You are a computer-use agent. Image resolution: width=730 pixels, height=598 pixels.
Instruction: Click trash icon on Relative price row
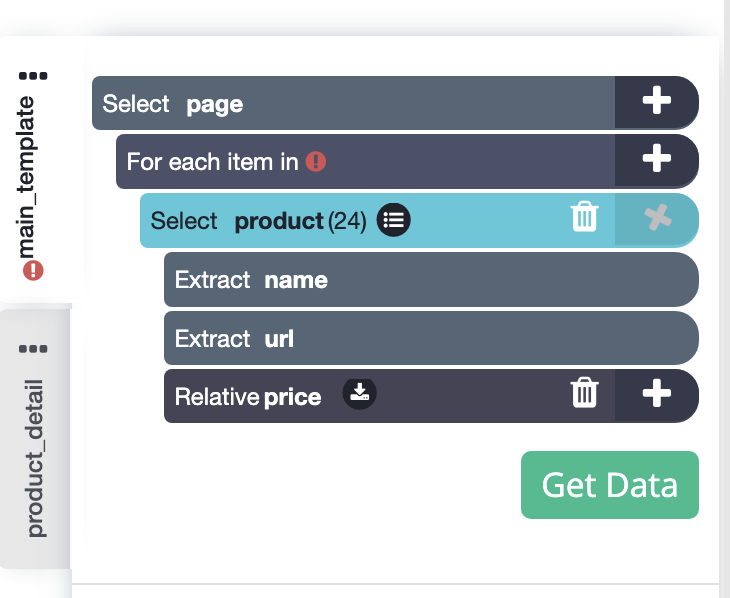click(584, 394)
